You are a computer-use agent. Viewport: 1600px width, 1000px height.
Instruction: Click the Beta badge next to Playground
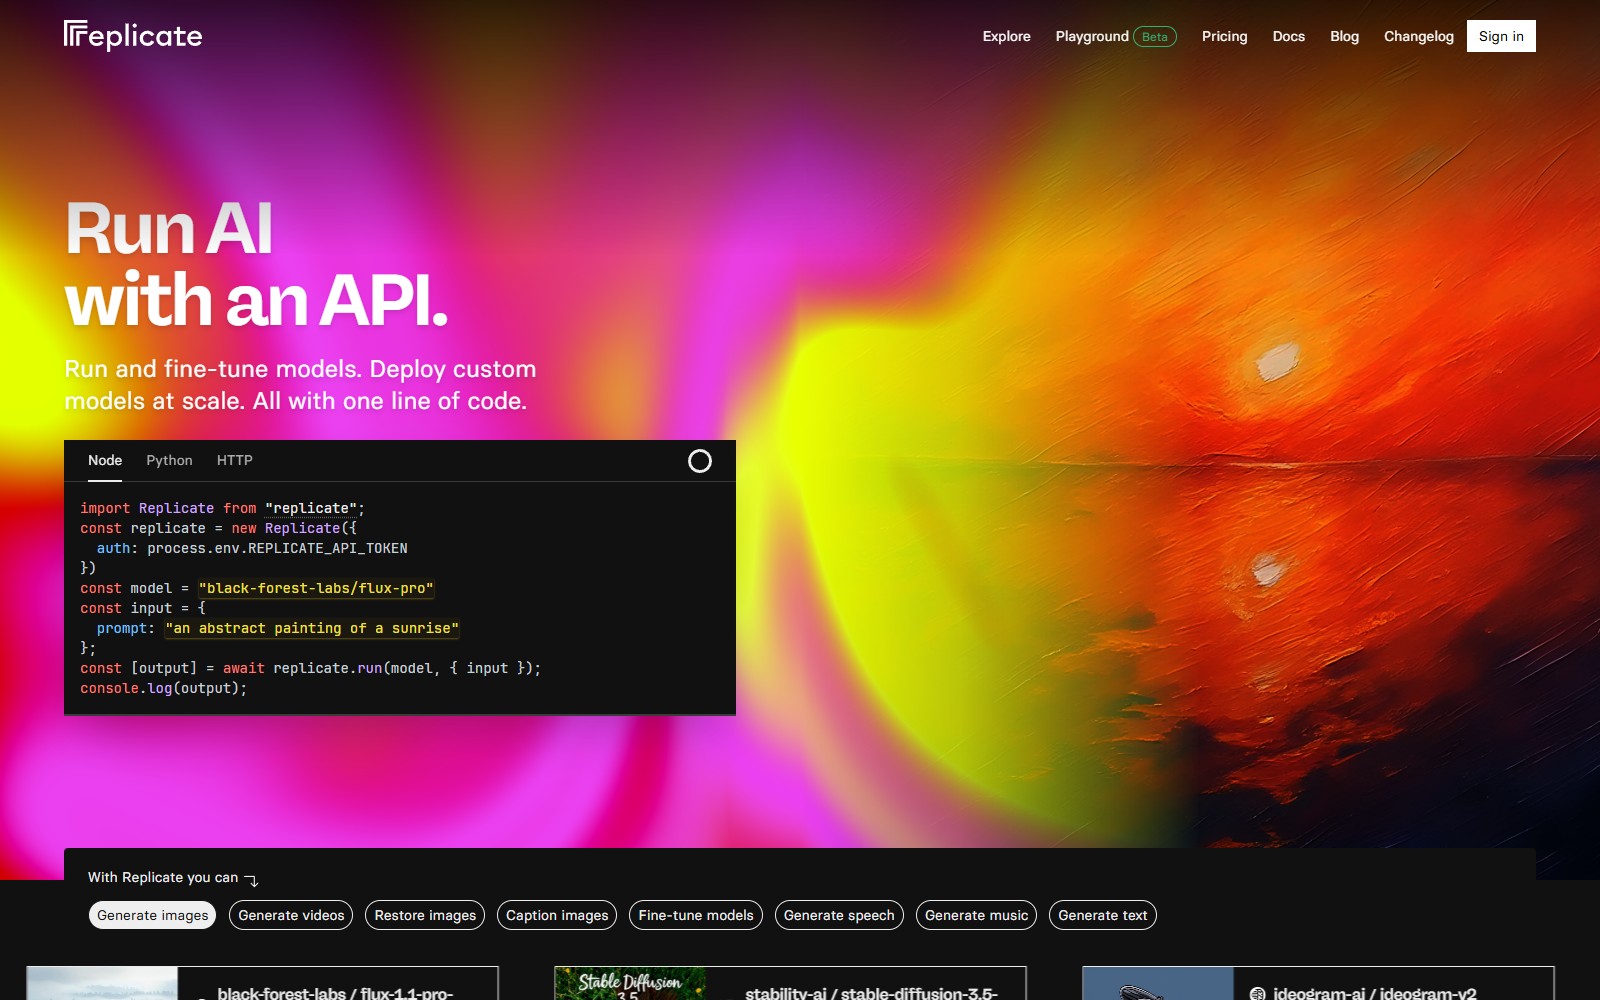click(x=1155, y=36)
